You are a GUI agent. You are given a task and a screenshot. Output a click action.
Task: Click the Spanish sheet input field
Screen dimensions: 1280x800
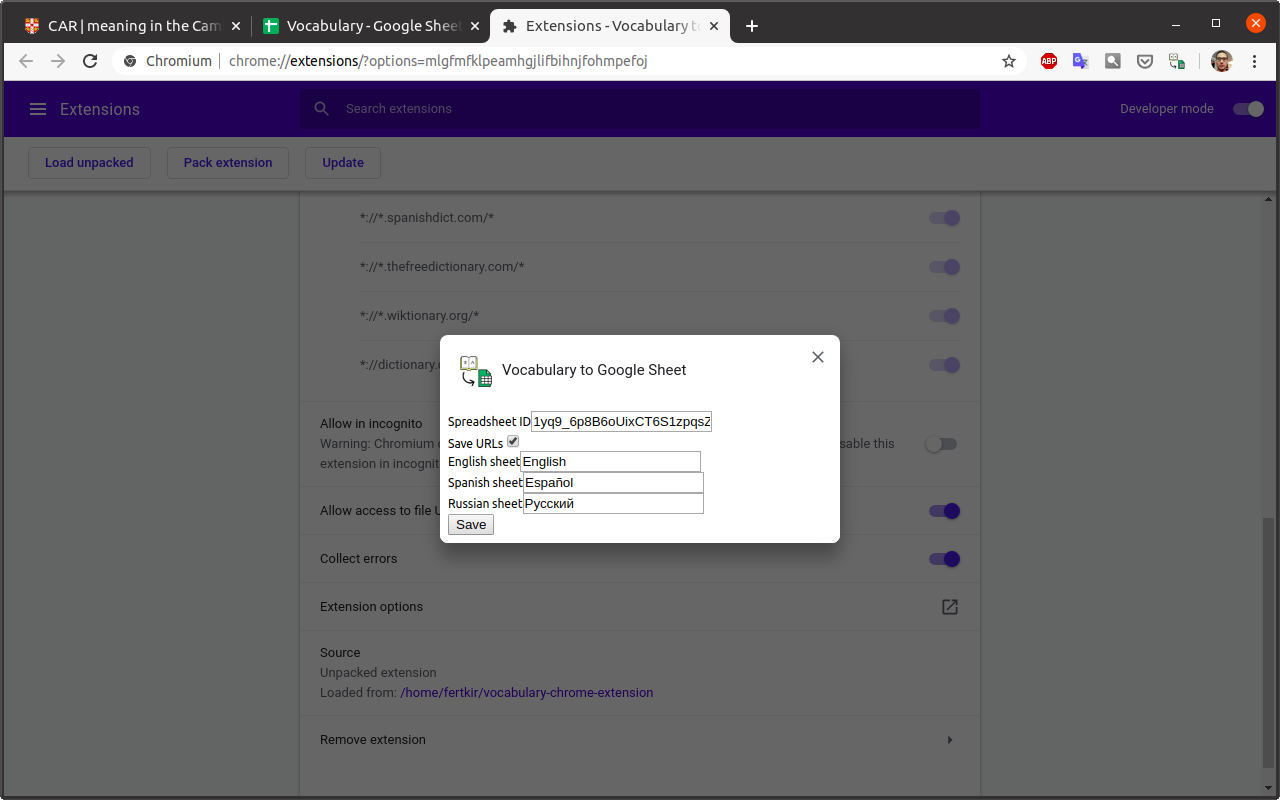pyautogui.click(x=613, y=482)
